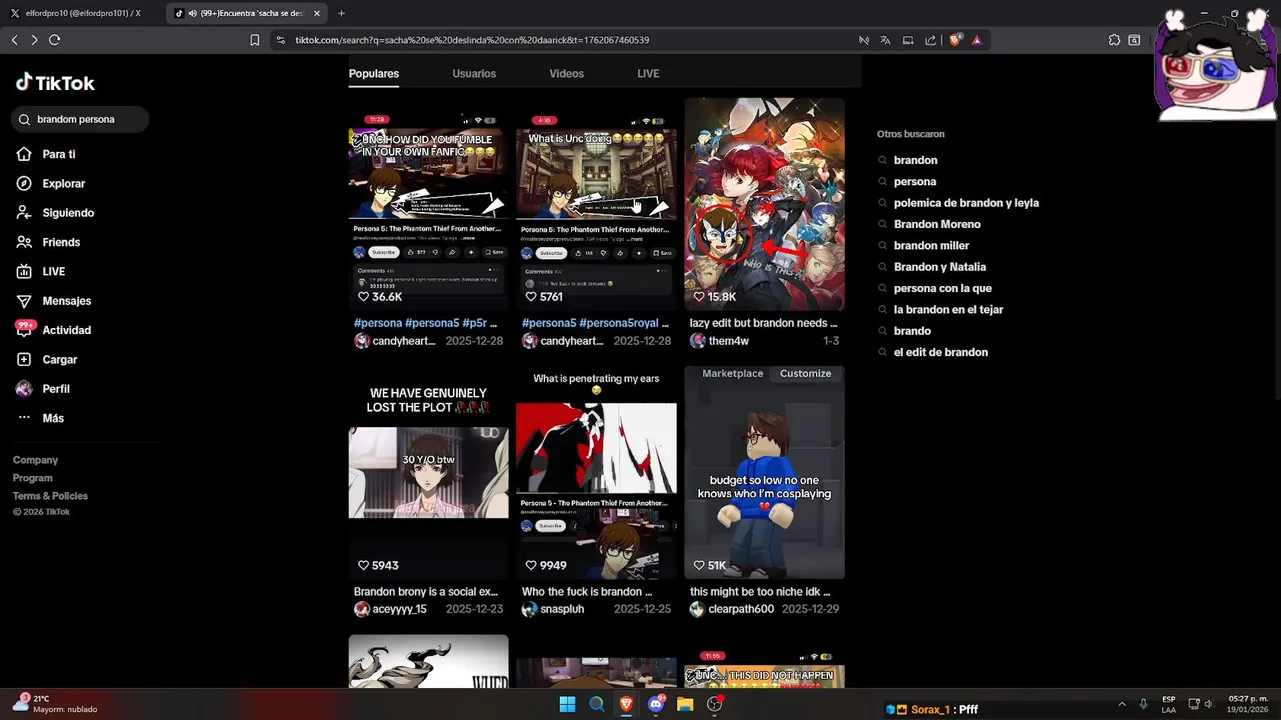This screenshot has width=1281, height=720.
Task: Click the browser forward arrow
Action: 34,40
